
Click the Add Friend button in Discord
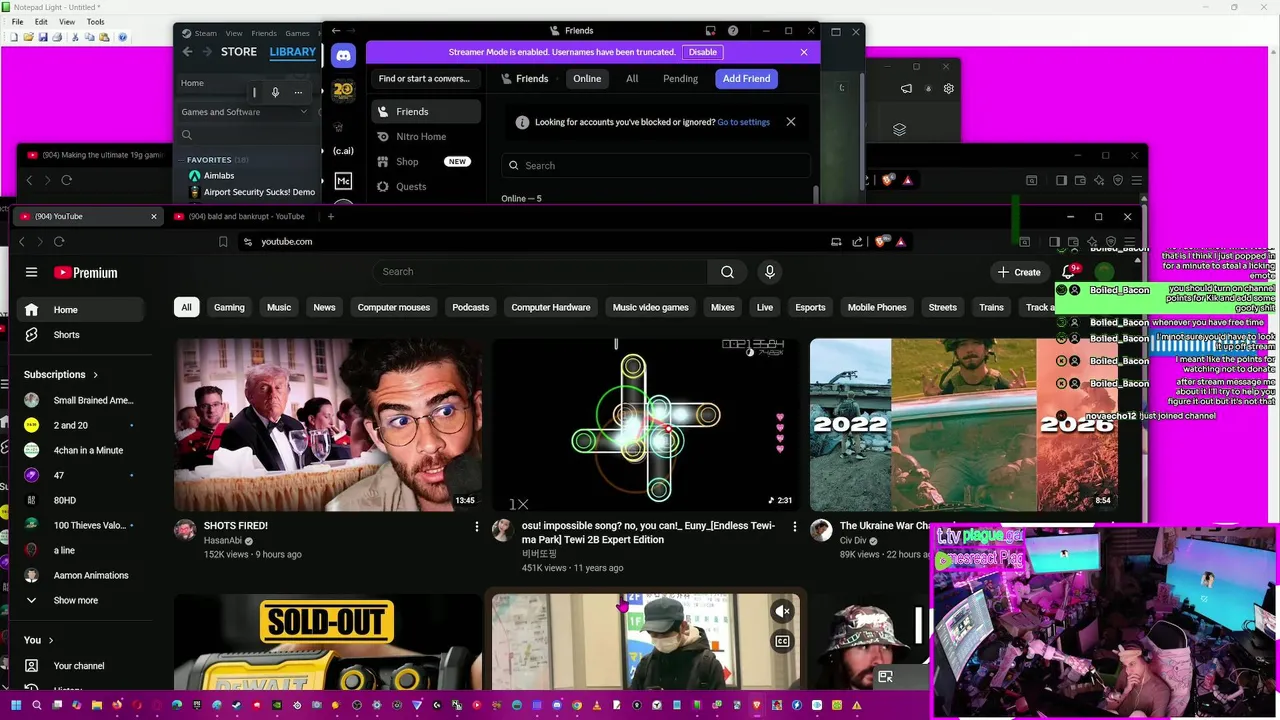click(x=746, y=79)
